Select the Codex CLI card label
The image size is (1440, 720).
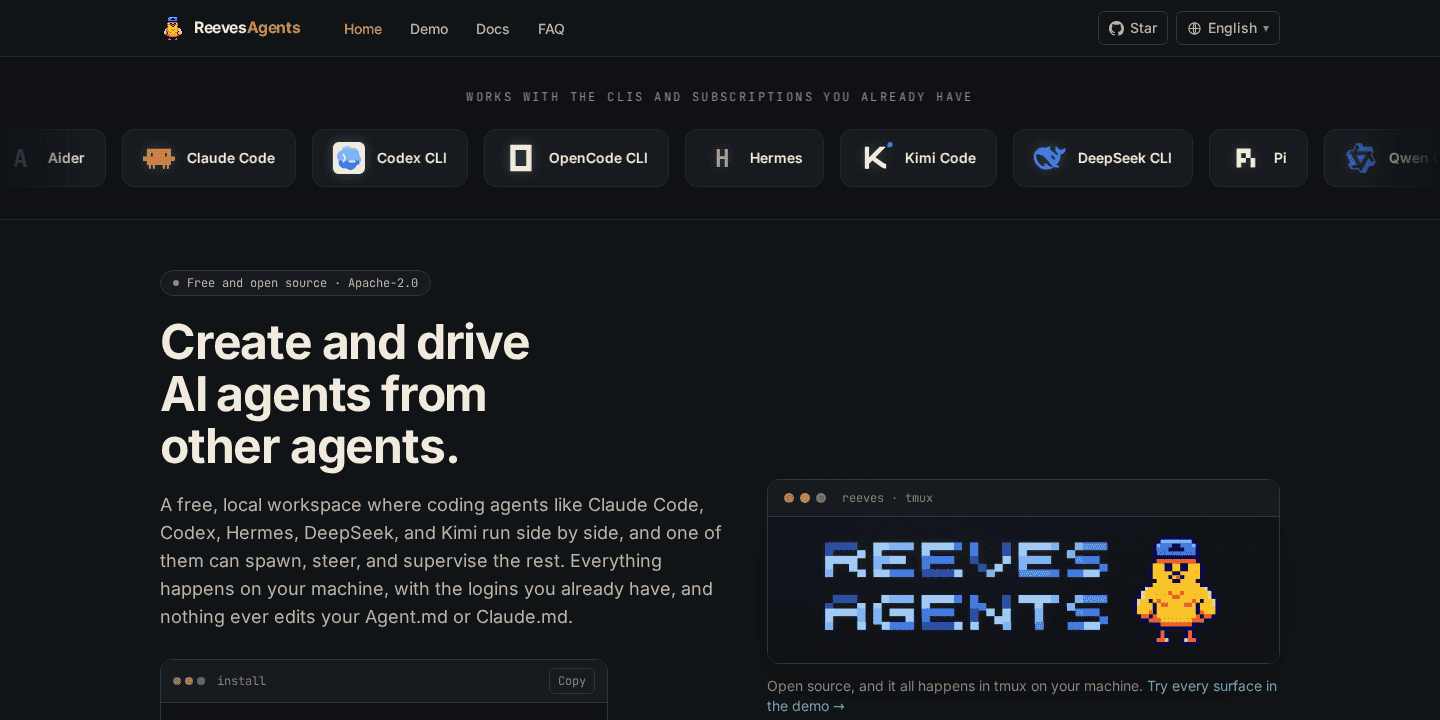412,158
